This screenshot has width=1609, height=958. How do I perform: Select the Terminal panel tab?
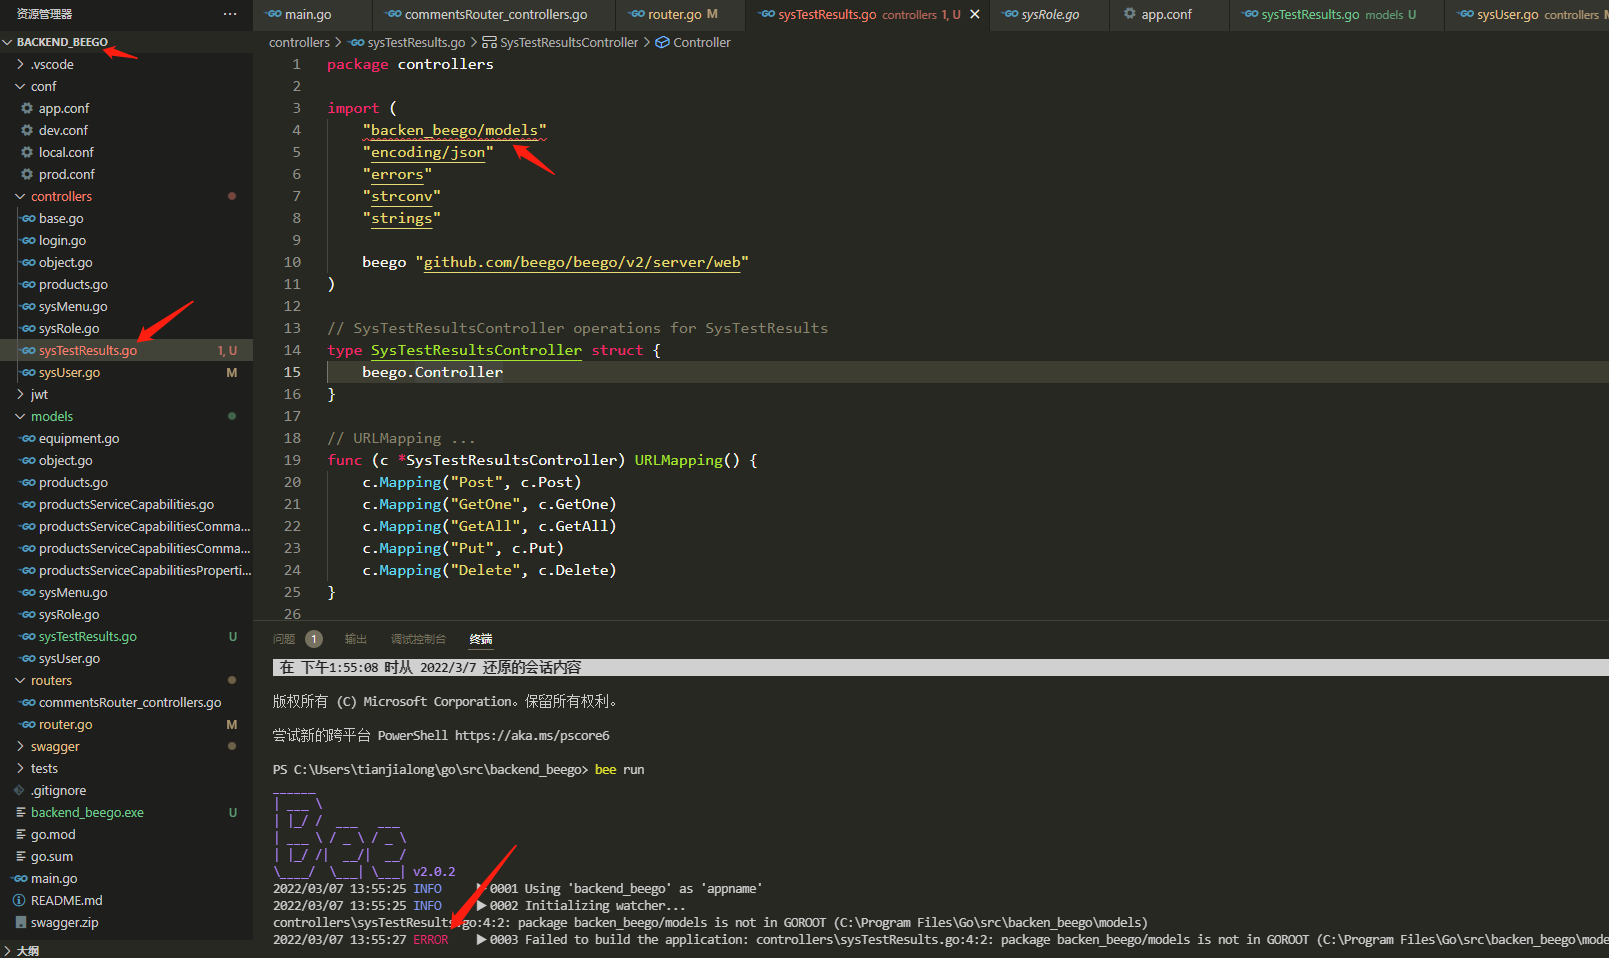click(x=481, y=639)
